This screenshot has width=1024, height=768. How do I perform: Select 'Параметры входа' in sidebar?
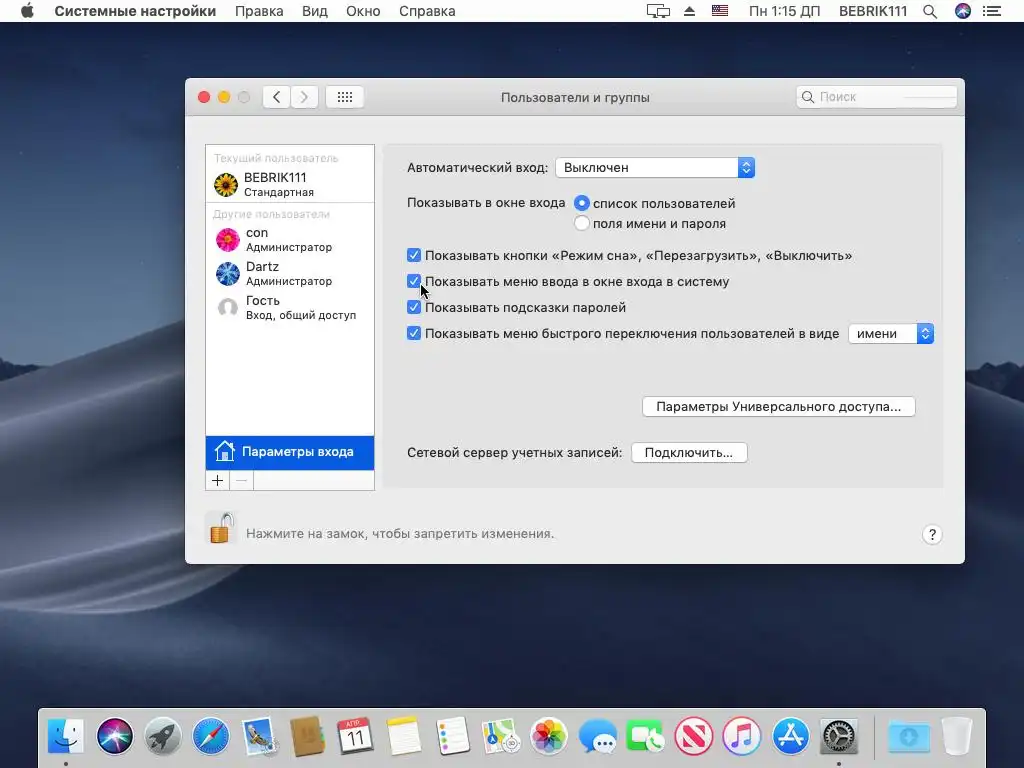(290, 452)
